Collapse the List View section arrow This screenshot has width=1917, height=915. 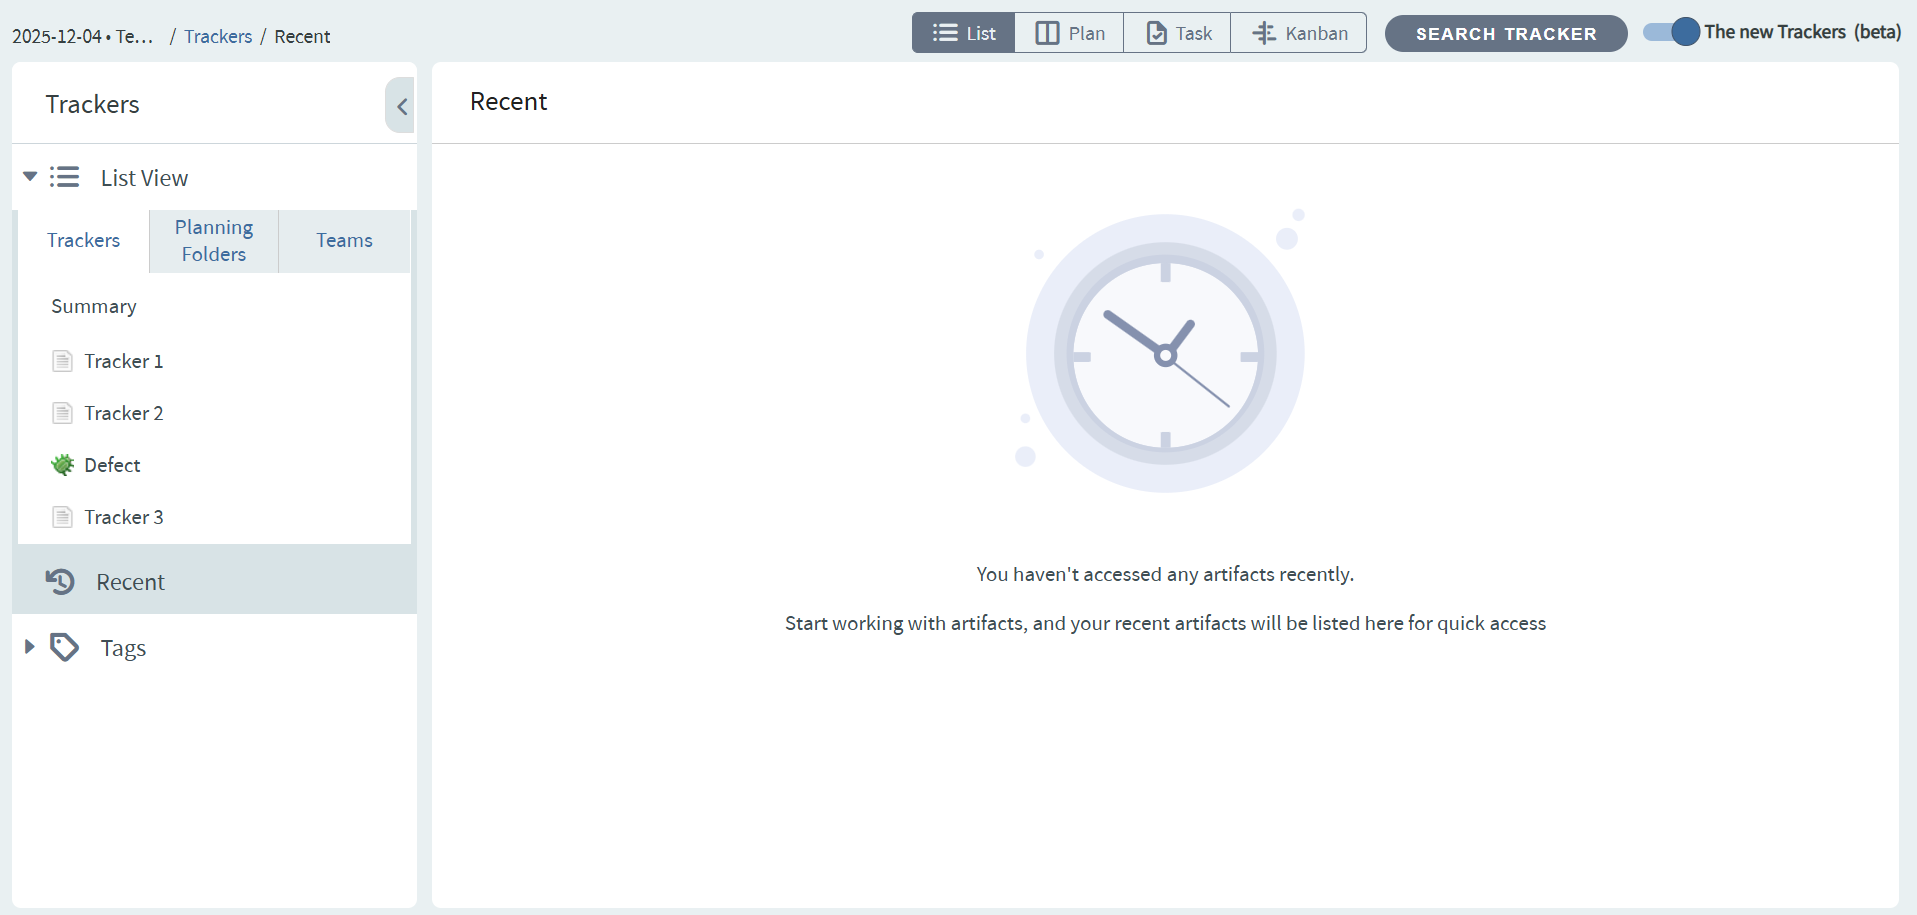(30, 177)
